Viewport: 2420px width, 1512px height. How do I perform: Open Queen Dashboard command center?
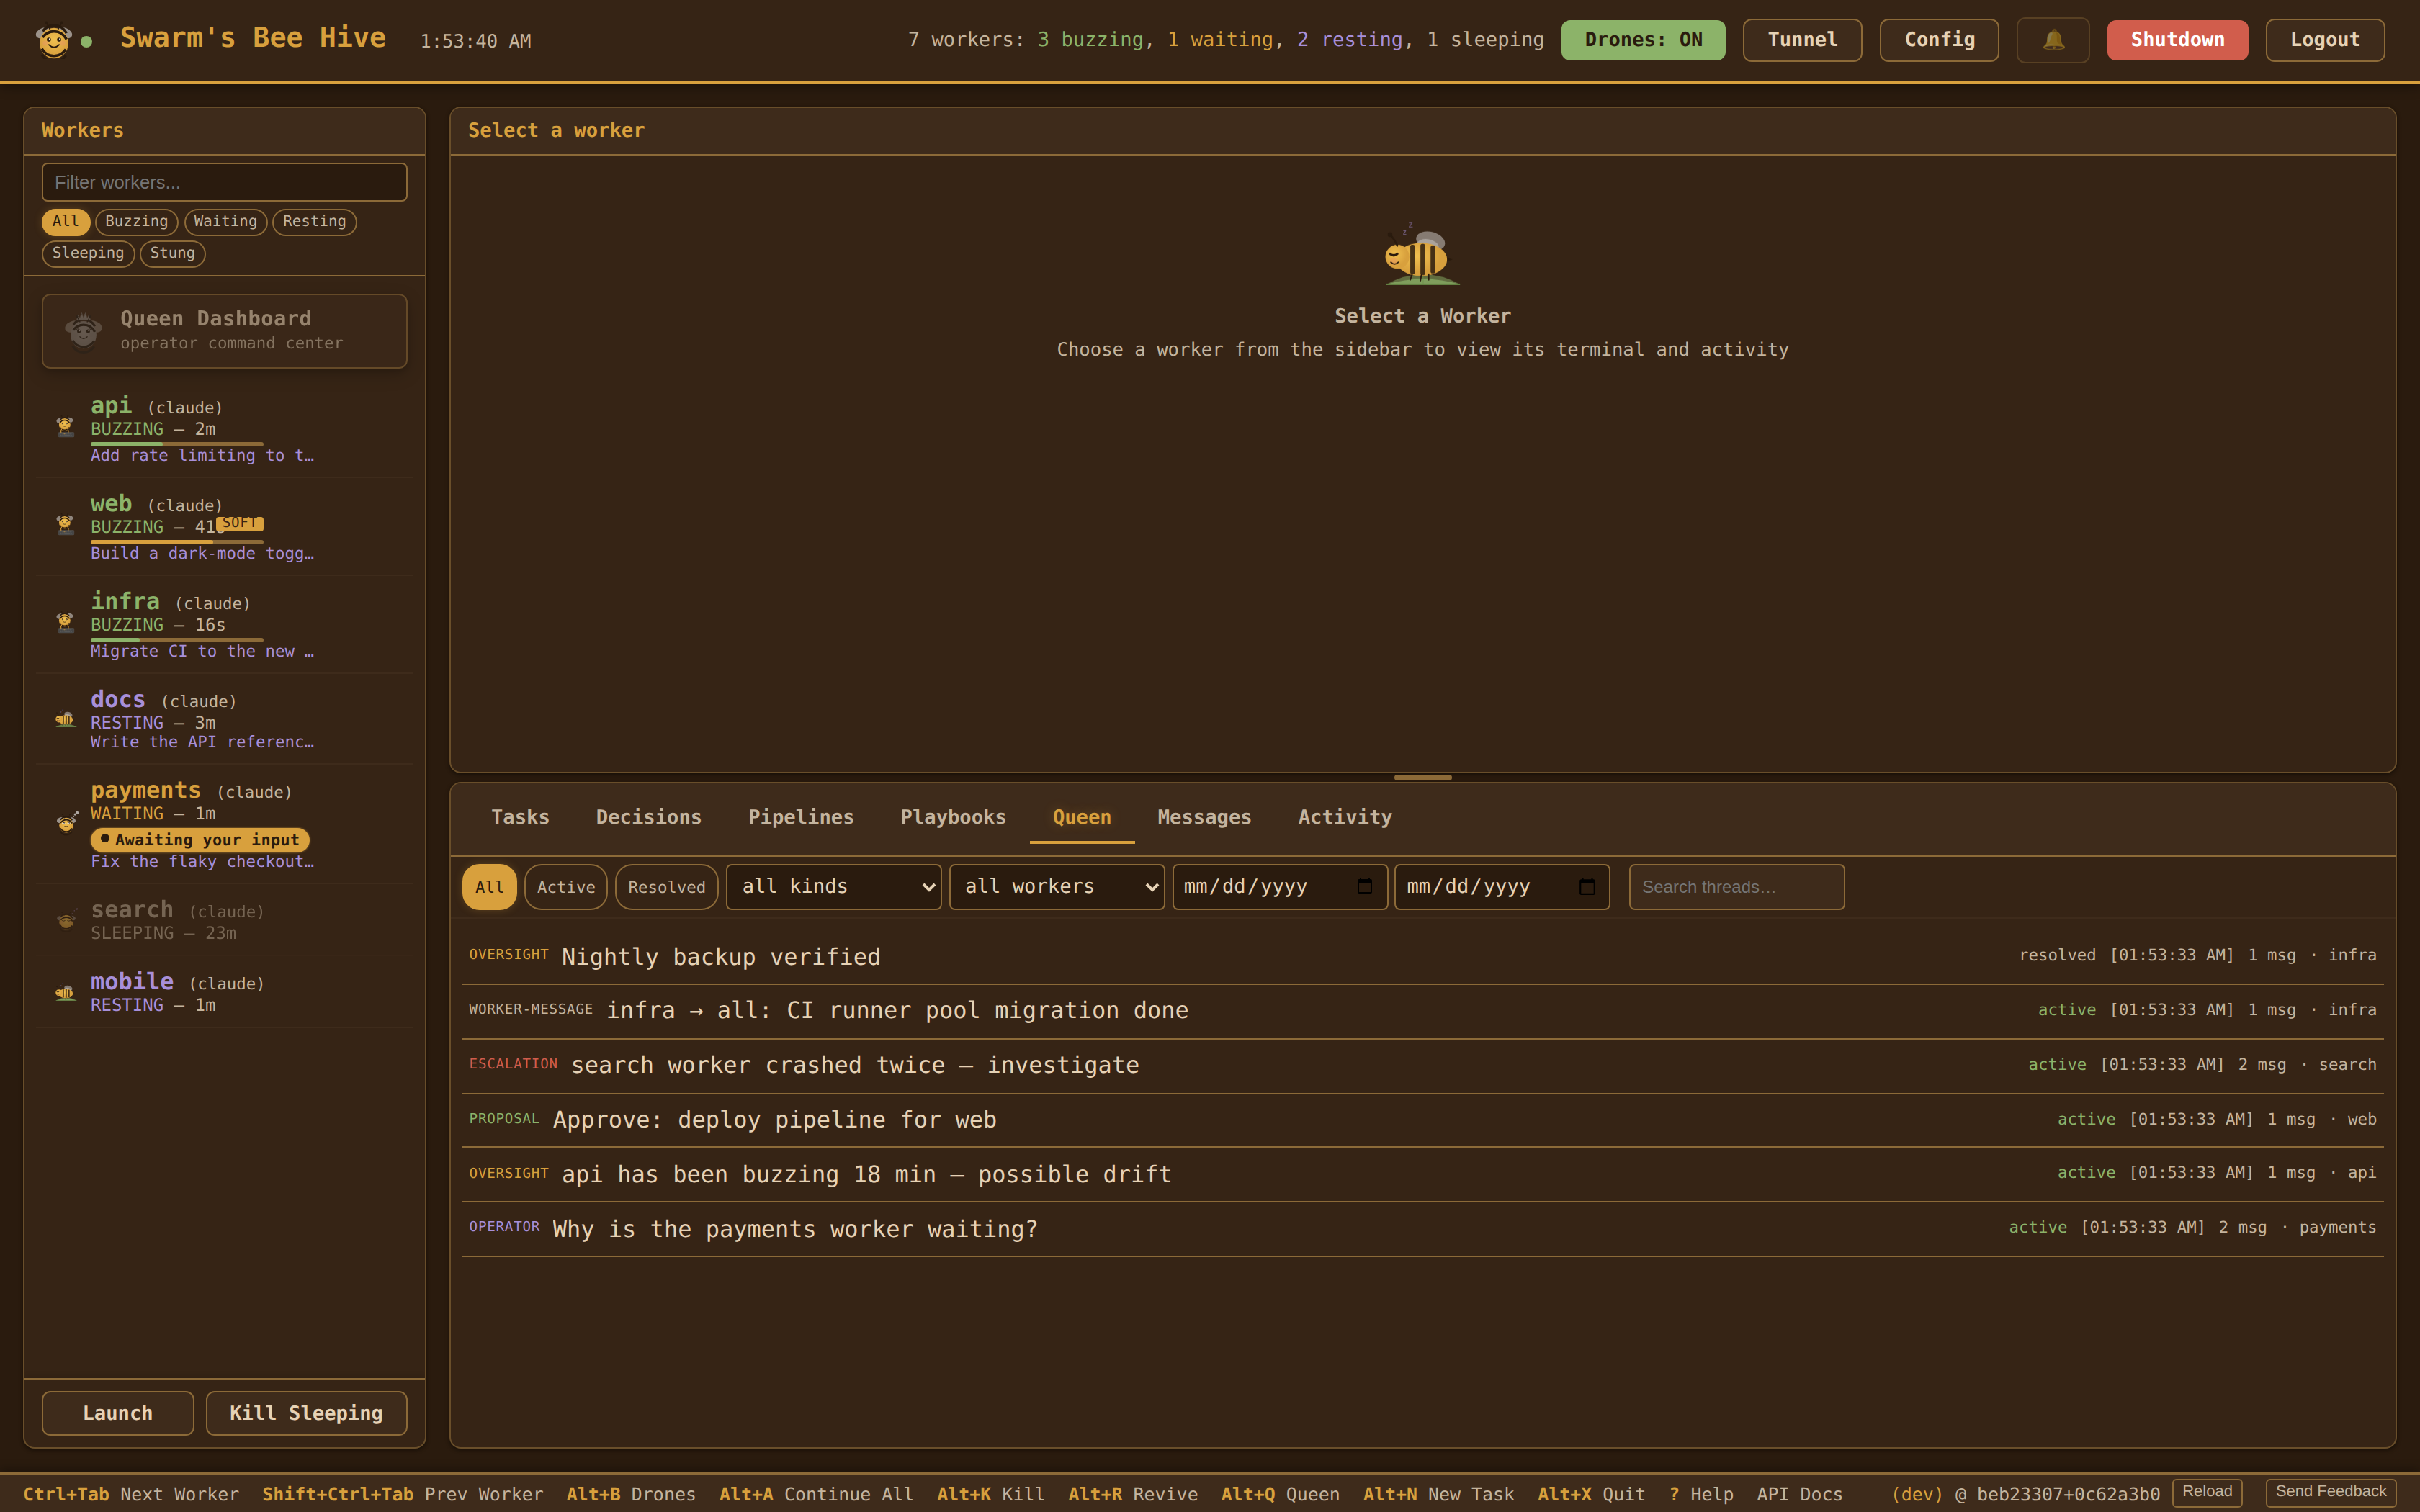(224, 331)
